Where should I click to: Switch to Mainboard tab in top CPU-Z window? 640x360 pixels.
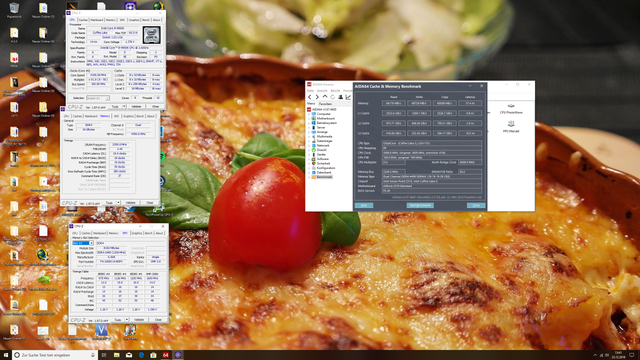pos(97,20)
